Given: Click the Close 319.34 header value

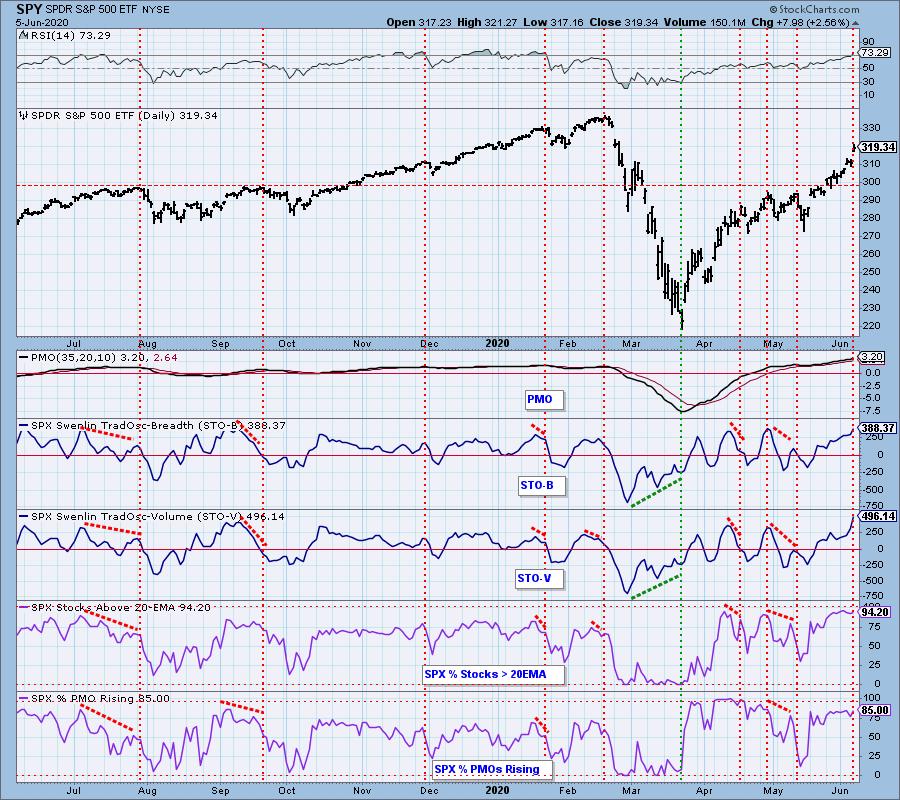Looking at the screenshot, I should click(624, 22).
